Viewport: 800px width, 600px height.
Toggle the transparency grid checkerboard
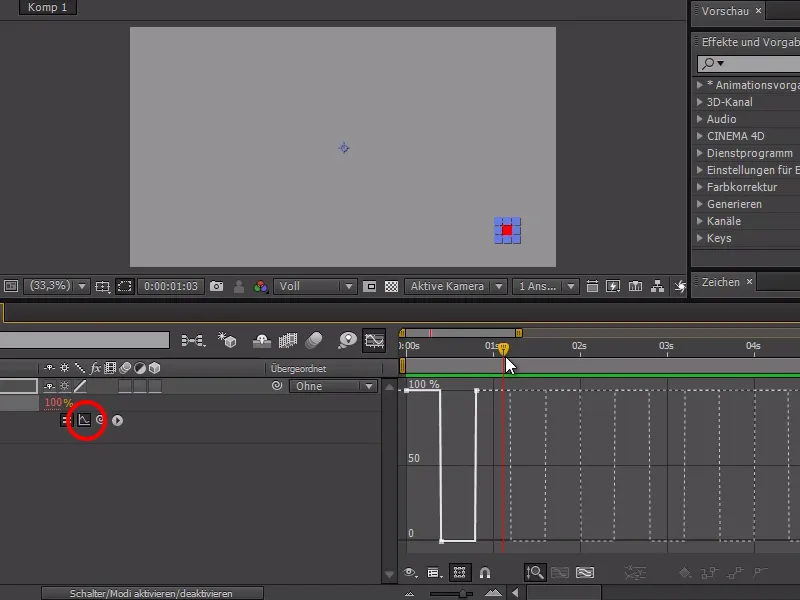tap(391, 286)
